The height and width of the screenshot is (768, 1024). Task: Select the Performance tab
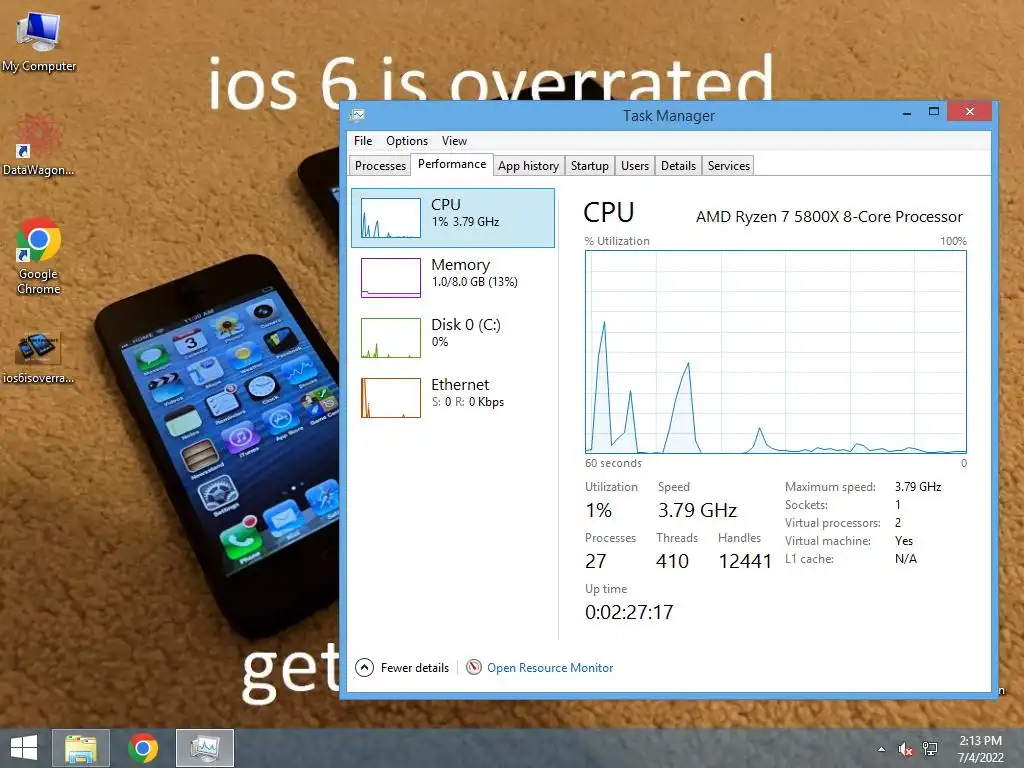click(452, 164)
